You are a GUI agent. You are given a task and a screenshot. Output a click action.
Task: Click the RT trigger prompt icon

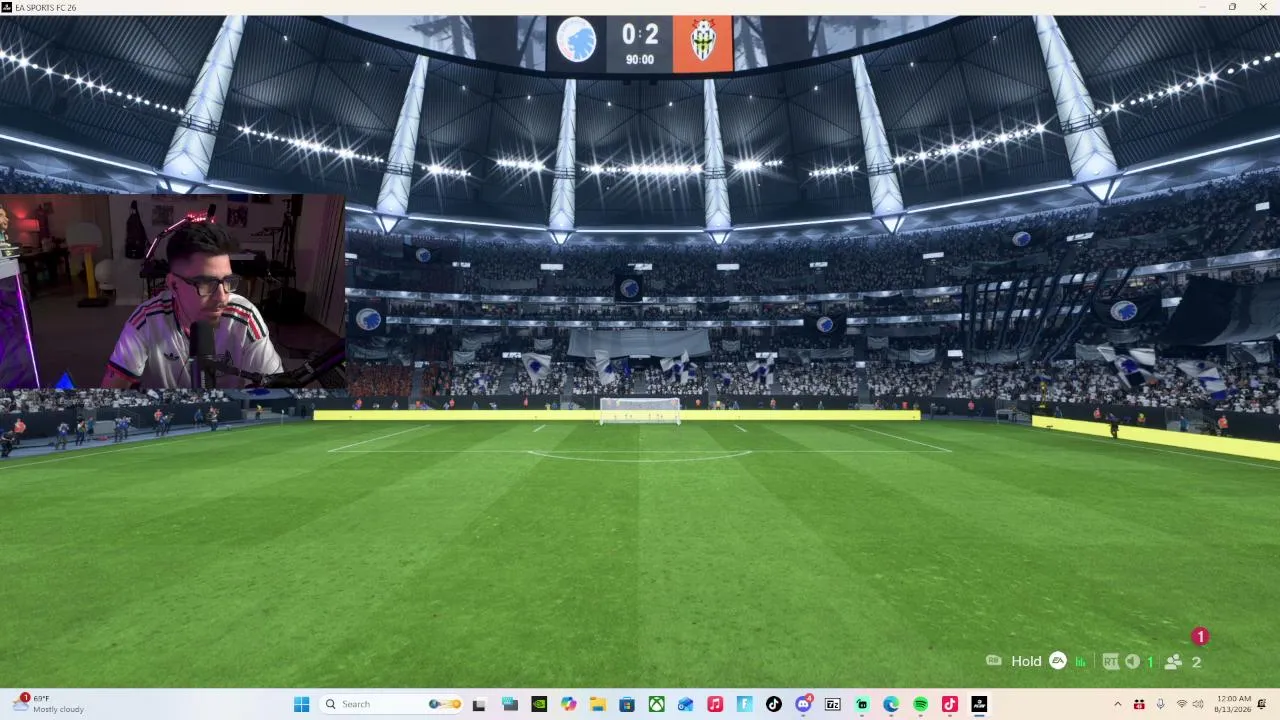(1110, 661)
